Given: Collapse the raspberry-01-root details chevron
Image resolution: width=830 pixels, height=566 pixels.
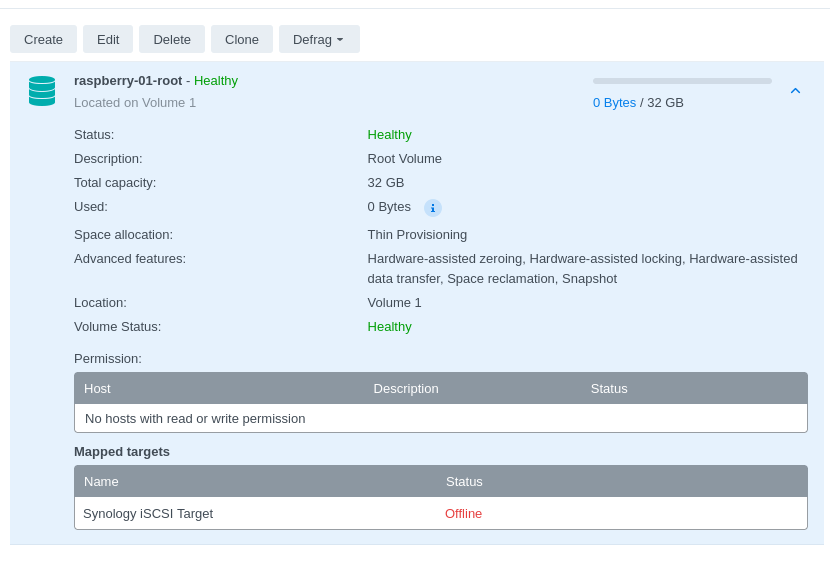Looking at the screenshot, I should pyautogui.click(x=795, y=91).
